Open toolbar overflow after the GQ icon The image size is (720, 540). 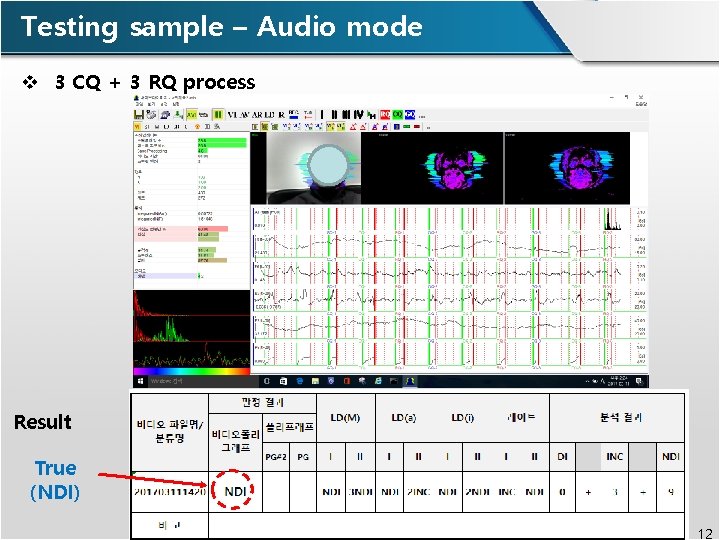422,116
